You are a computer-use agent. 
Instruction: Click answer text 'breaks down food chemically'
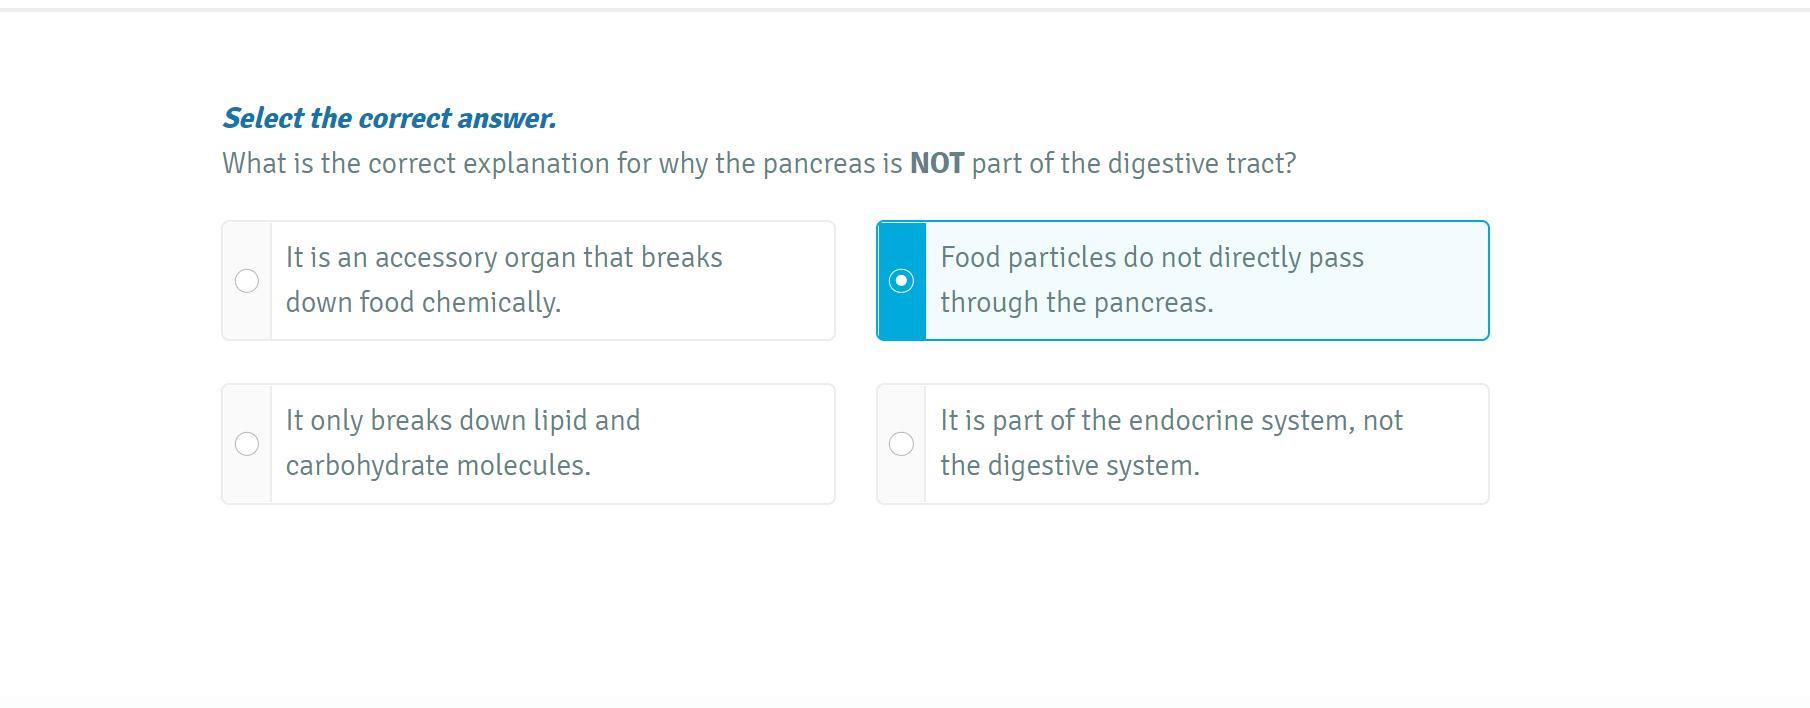click(x=423, y=302)
